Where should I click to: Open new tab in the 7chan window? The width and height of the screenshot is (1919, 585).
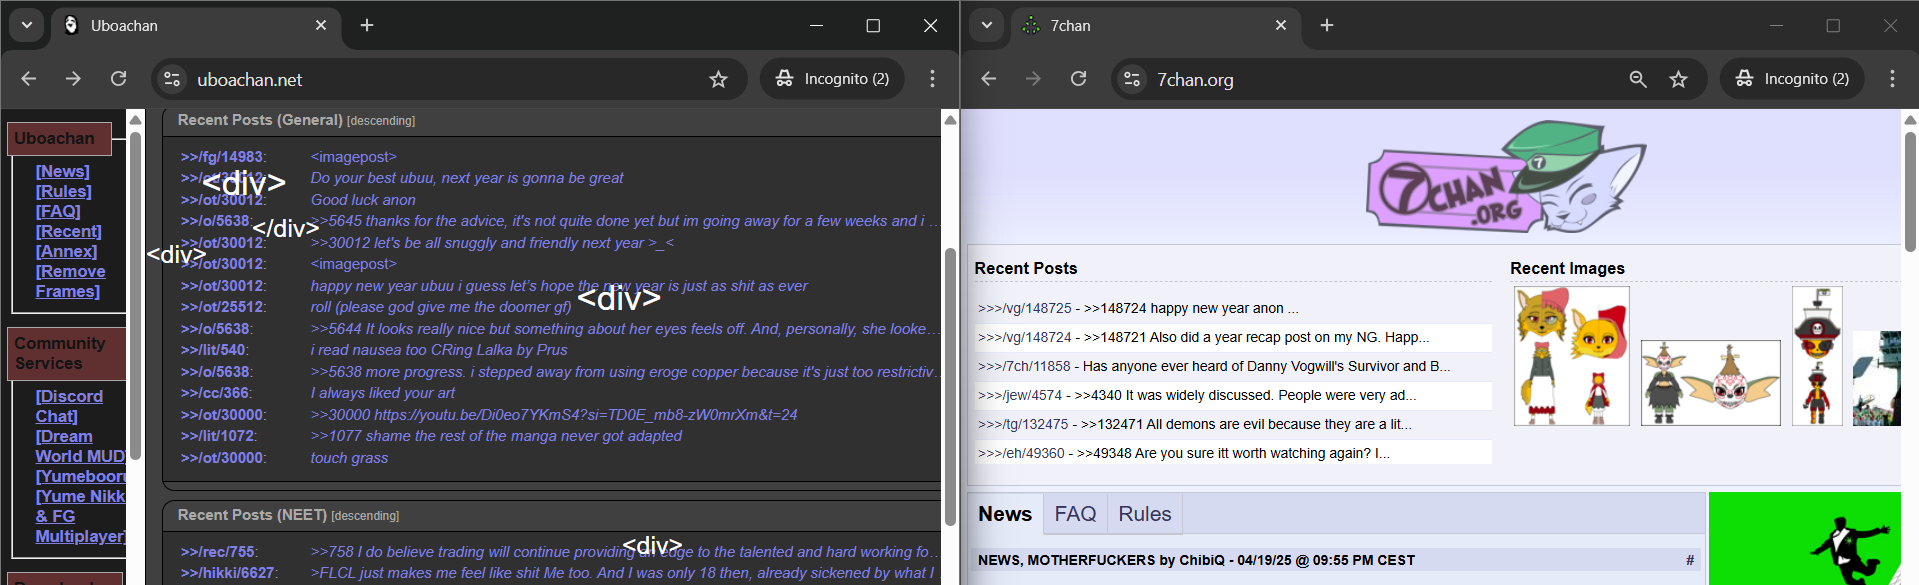[x=1327, y=25]
